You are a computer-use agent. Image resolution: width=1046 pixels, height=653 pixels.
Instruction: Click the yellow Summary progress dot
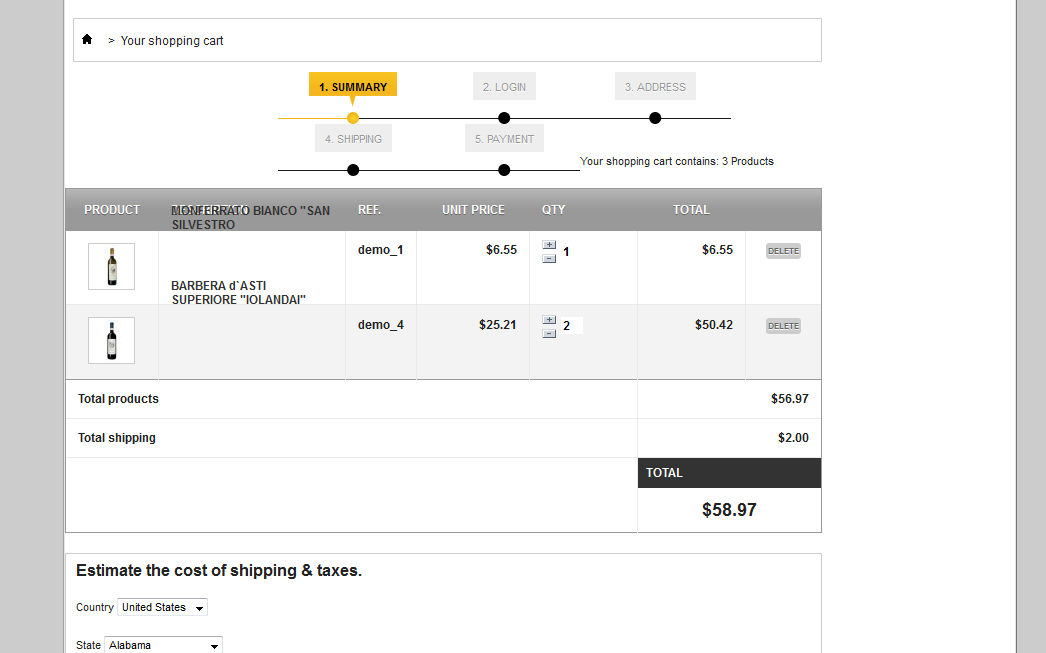pos(353,118)
